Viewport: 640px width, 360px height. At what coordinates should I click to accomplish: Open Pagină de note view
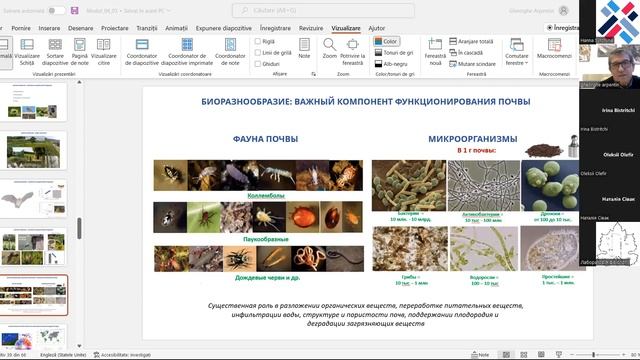[80, 52]
